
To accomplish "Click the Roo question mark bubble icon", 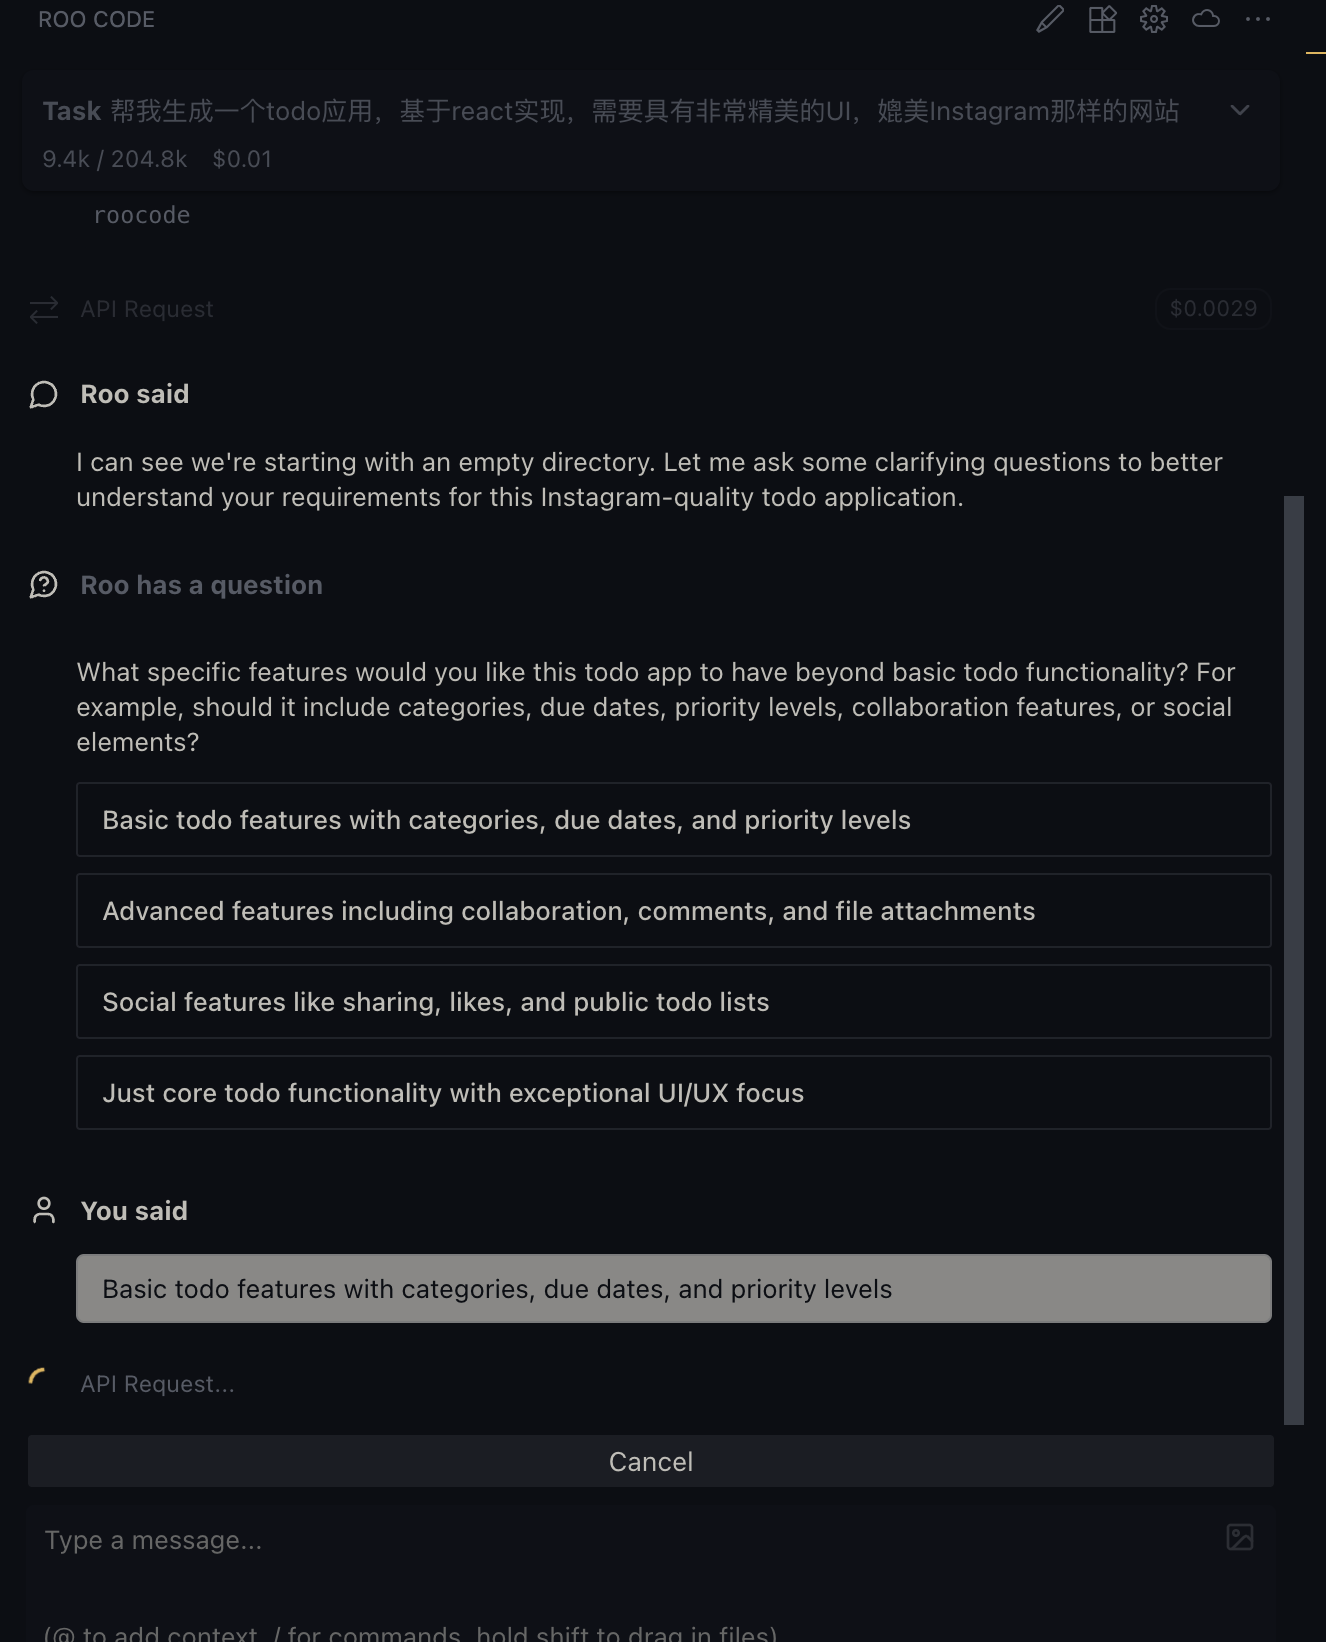I will 44,585.
